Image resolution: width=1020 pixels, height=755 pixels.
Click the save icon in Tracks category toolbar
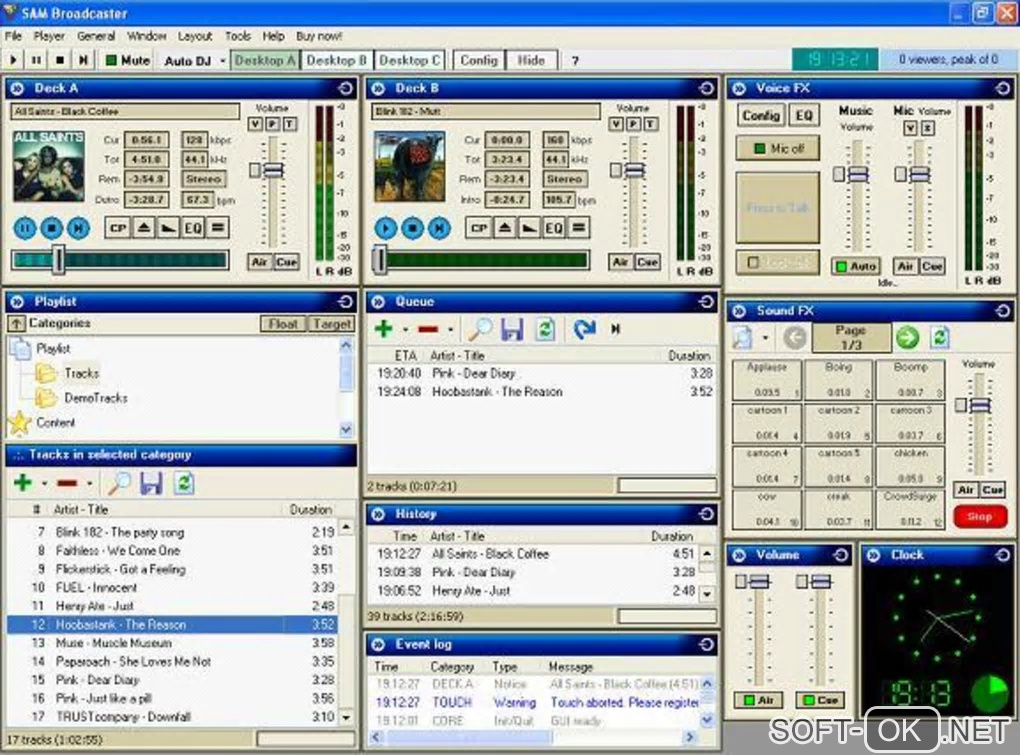point(151,483)
